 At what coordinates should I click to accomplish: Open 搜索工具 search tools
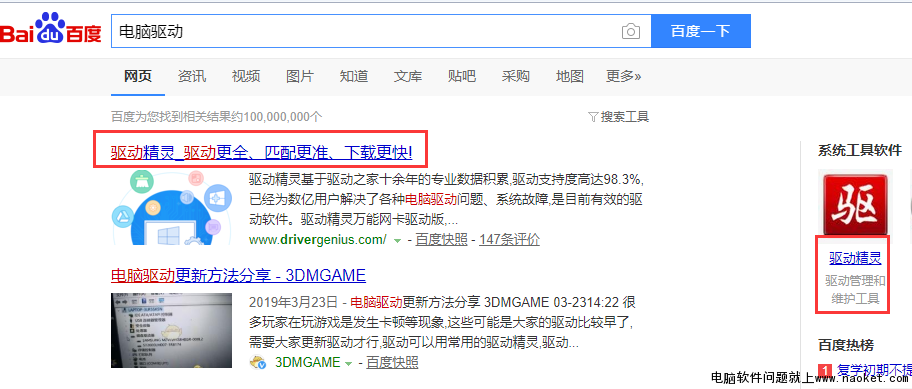[x=625, y=117]
